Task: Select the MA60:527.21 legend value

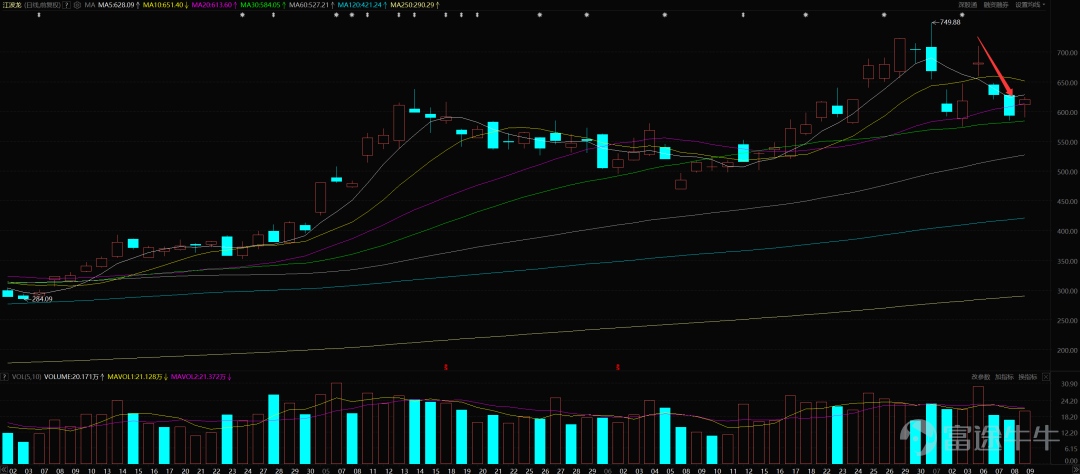Action: point(308,5)
